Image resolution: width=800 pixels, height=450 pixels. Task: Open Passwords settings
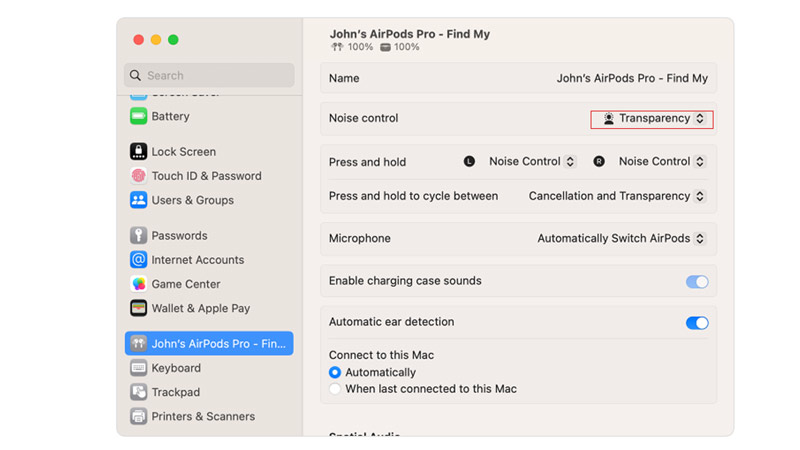tap(209, 235)
